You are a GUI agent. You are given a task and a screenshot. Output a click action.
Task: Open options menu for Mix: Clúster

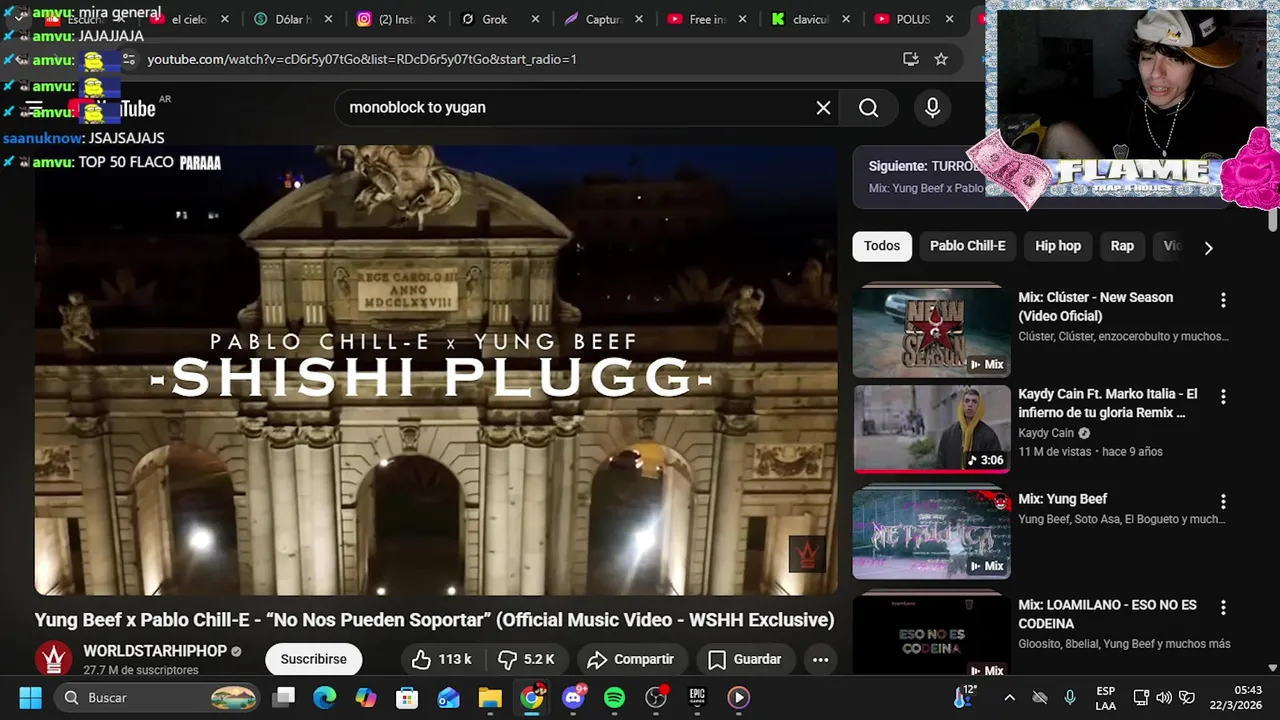(x=1222, y=300)
